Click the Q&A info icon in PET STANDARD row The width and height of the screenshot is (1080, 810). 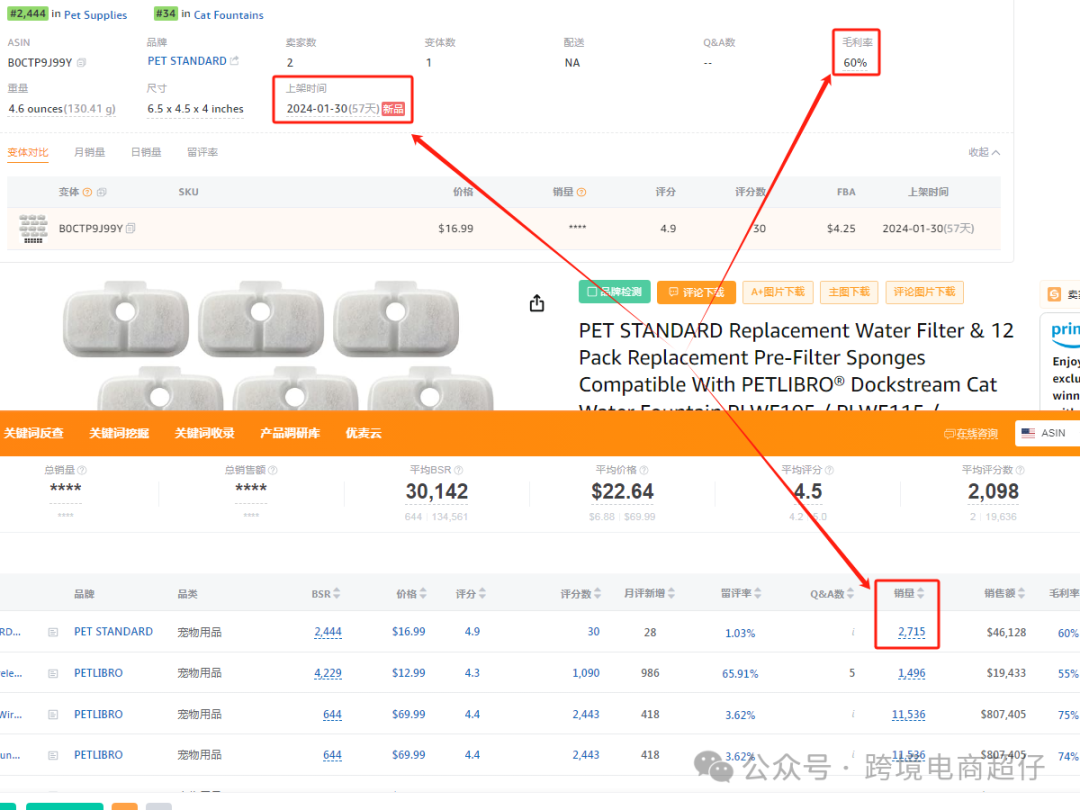tap(853, 632)
